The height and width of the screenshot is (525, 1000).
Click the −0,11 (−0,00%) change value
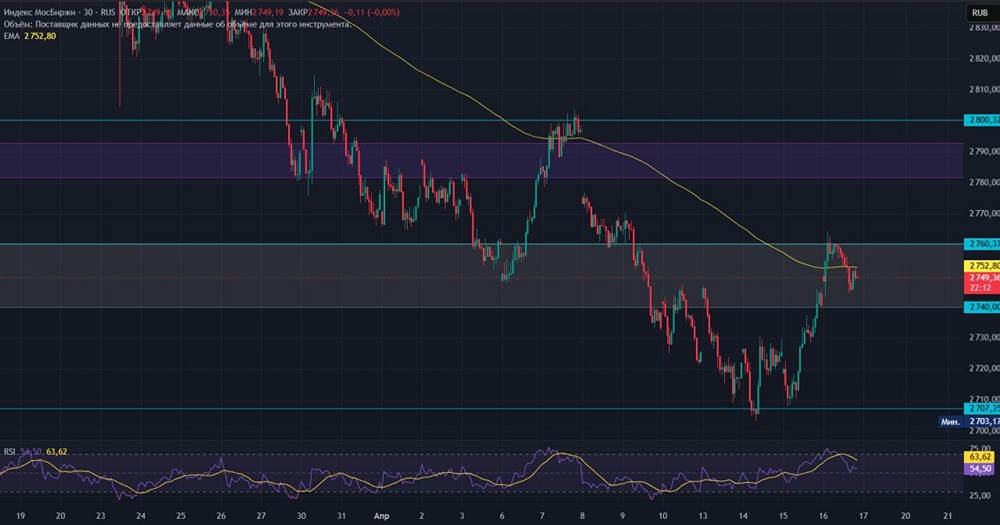(x=371, y=12)
